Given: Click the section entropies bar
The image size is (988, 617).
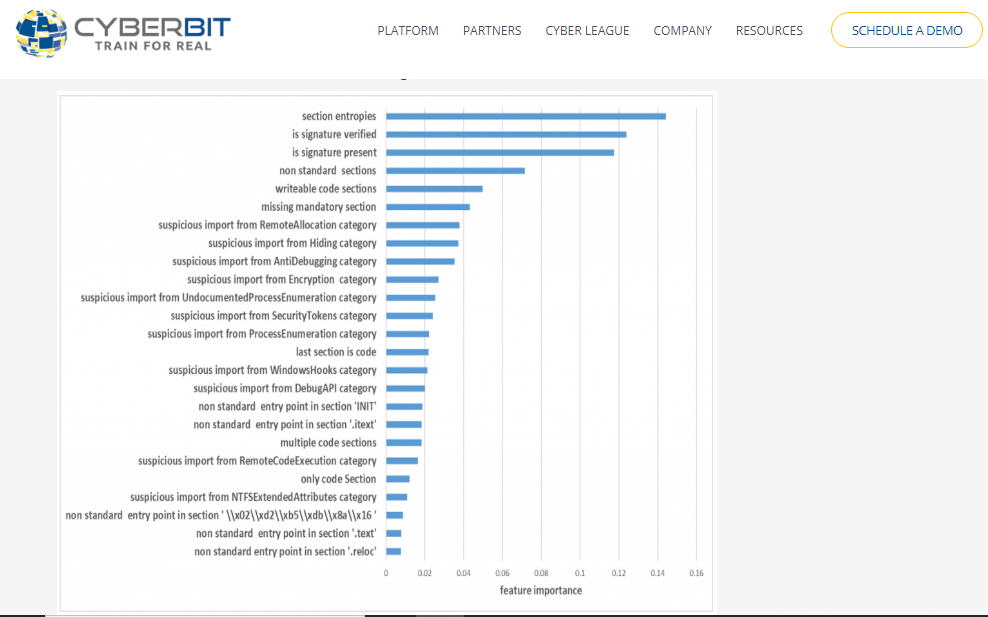Looking at the screenshot, I should pos(526,116).
